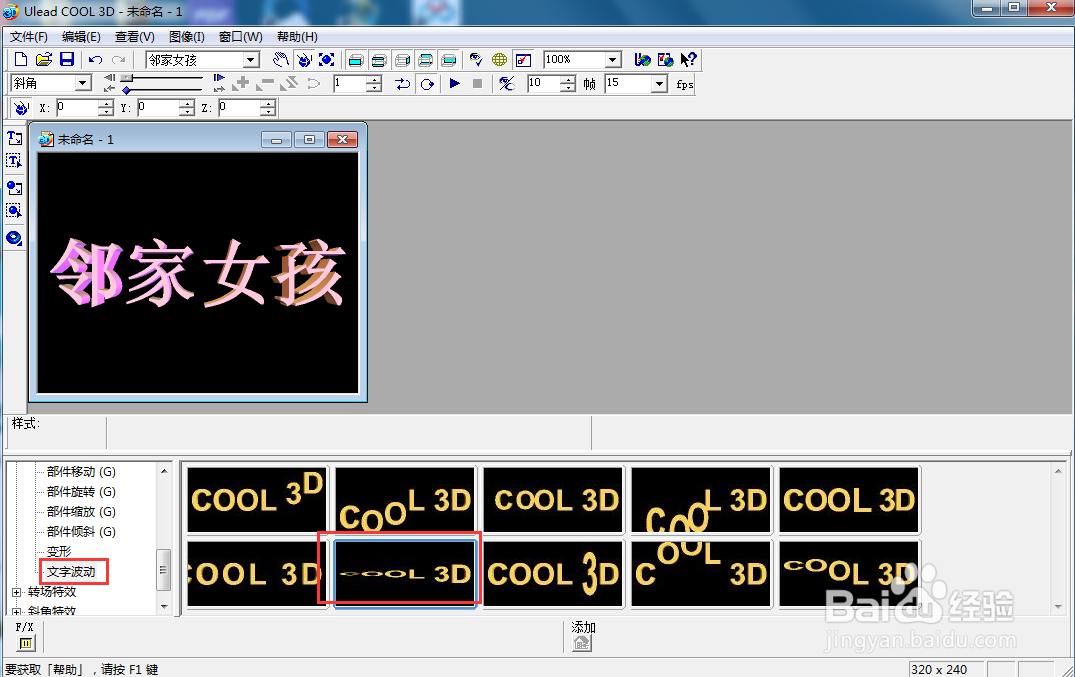Select 变形 in effects tree
The height and width of the screenshot is (677, 1075).
pyautogui.click(x=59, y=551)
